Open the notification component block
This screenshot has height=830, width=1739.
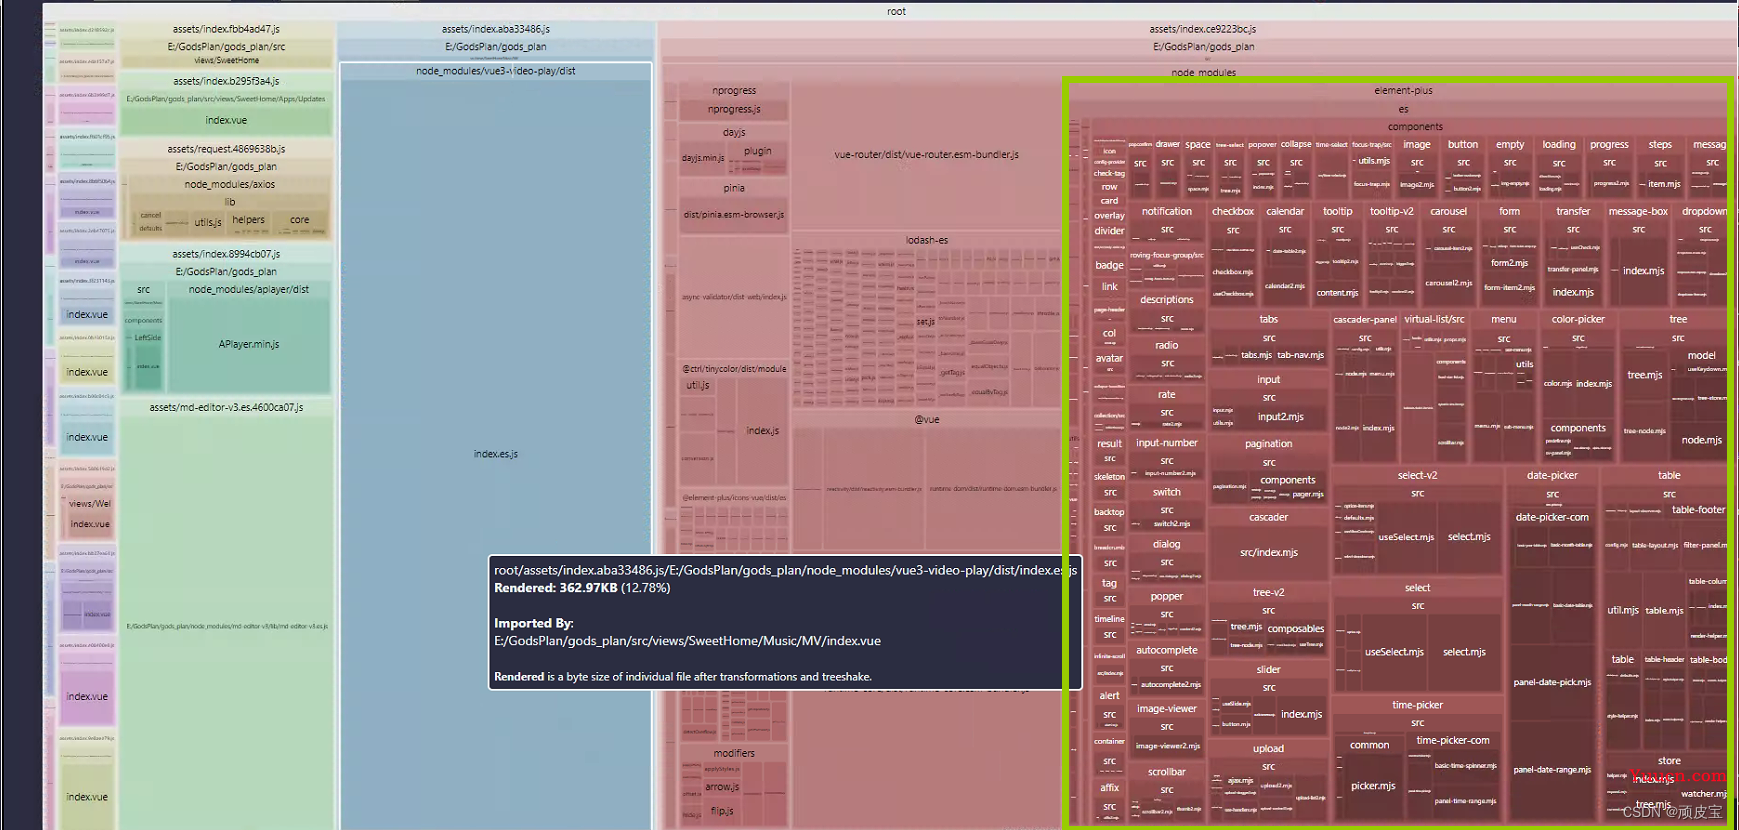1167,211
